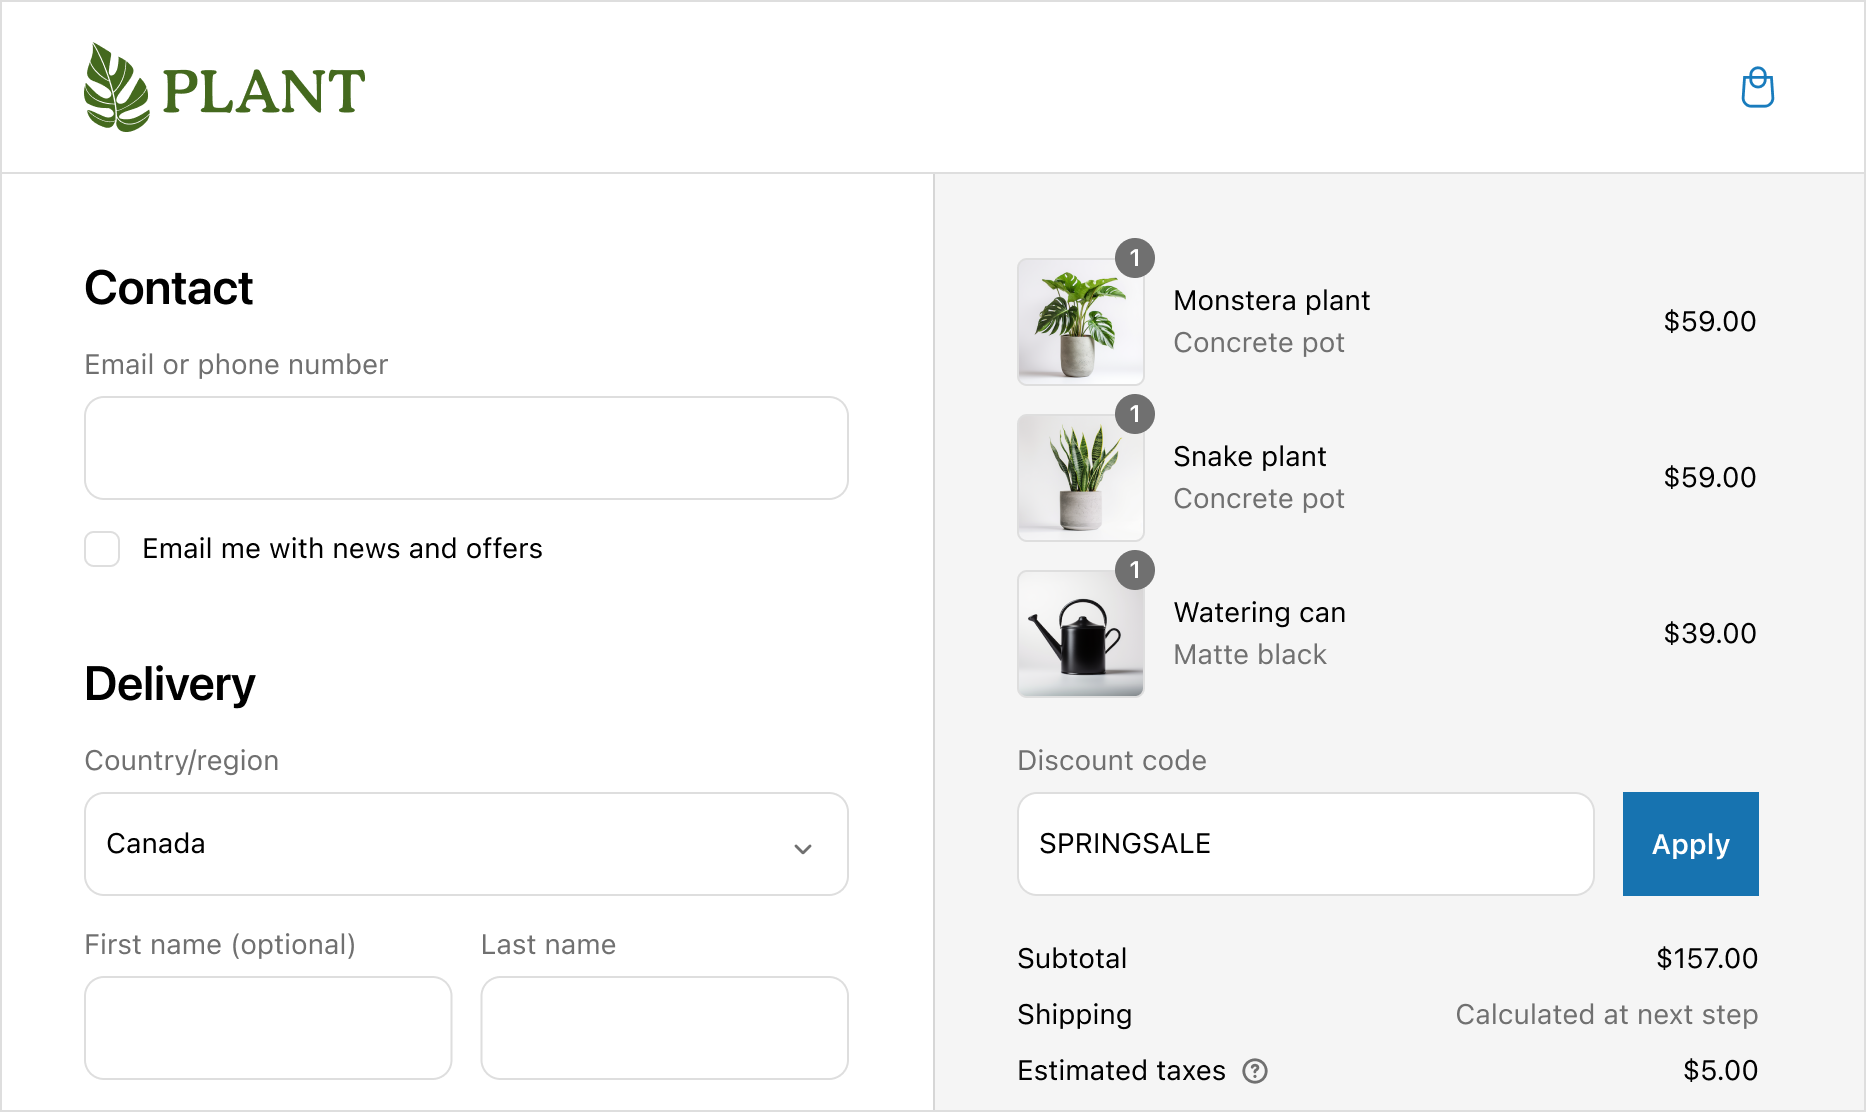Open the Country/region dropdown
The height and width of the screenshot is (1112, 1866).
point(466,844)
